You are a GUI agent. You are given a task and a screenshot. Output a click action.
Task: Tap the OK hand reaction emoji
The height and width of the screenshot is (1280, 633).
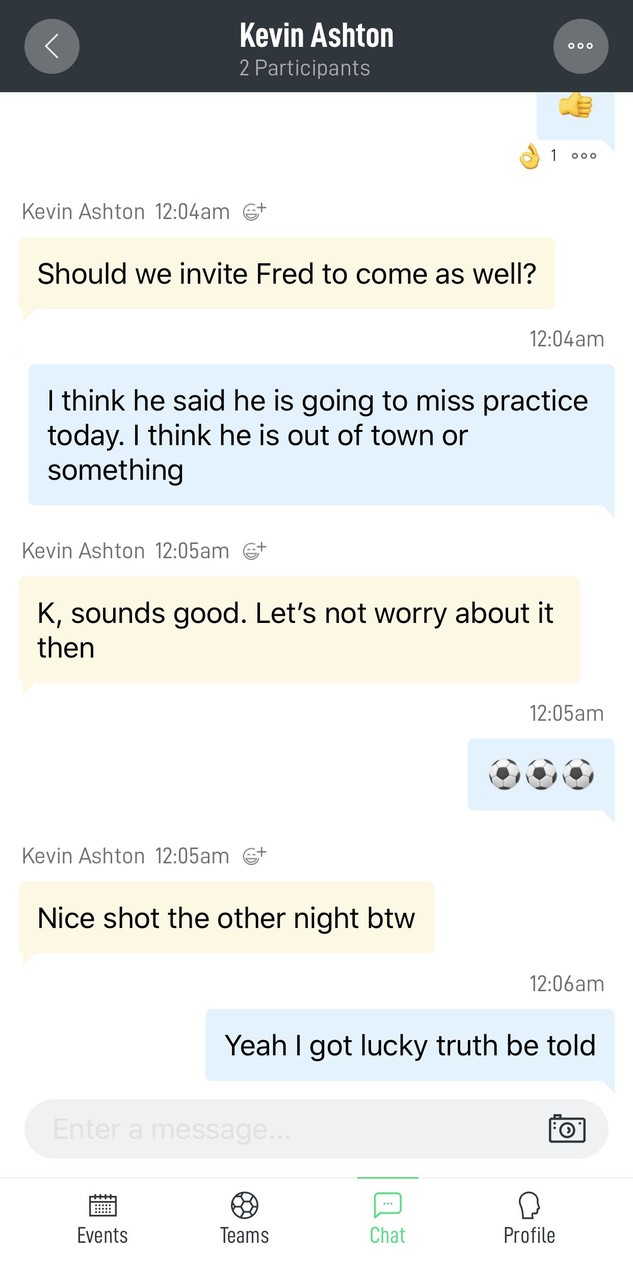pos(529,156)
